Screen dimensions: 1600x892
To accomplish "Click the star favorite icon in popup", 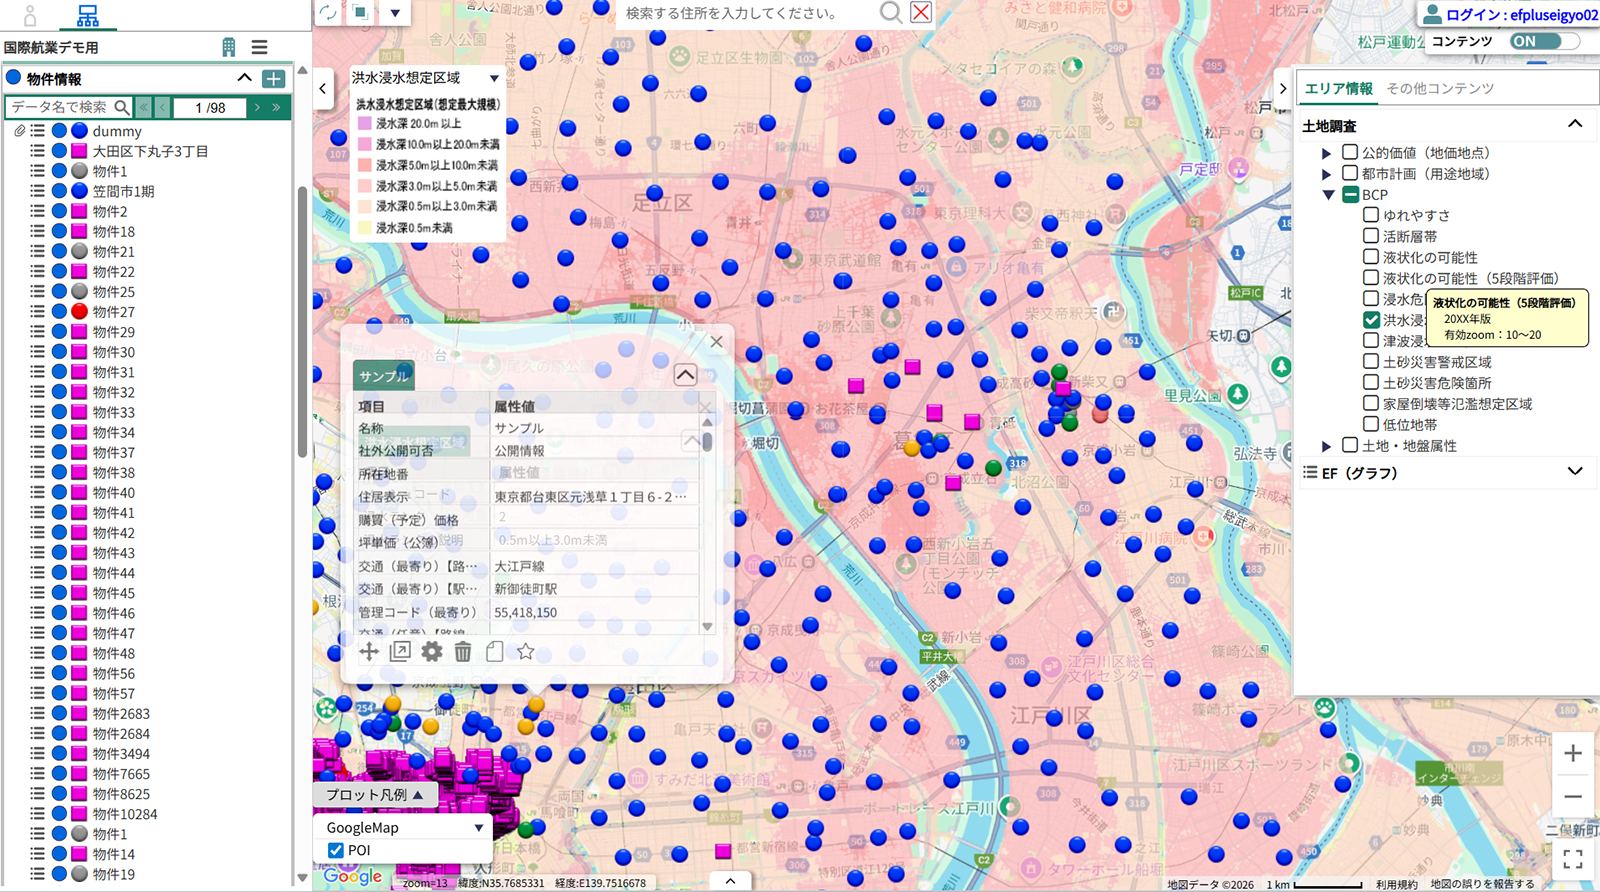I will (x=526, y=652).
